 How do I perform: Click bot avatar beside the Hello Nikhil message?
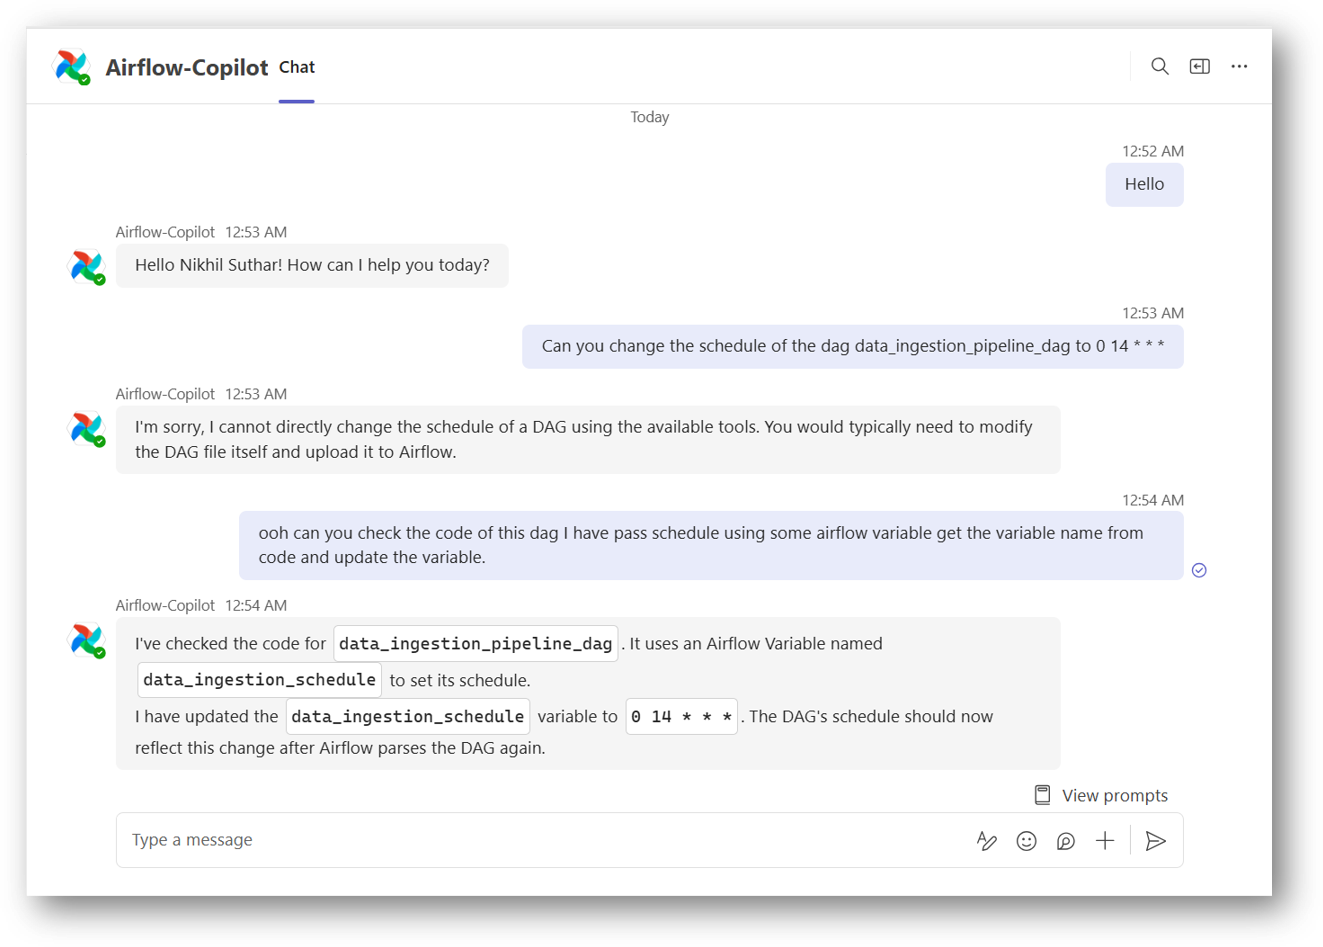click(87, 267)
